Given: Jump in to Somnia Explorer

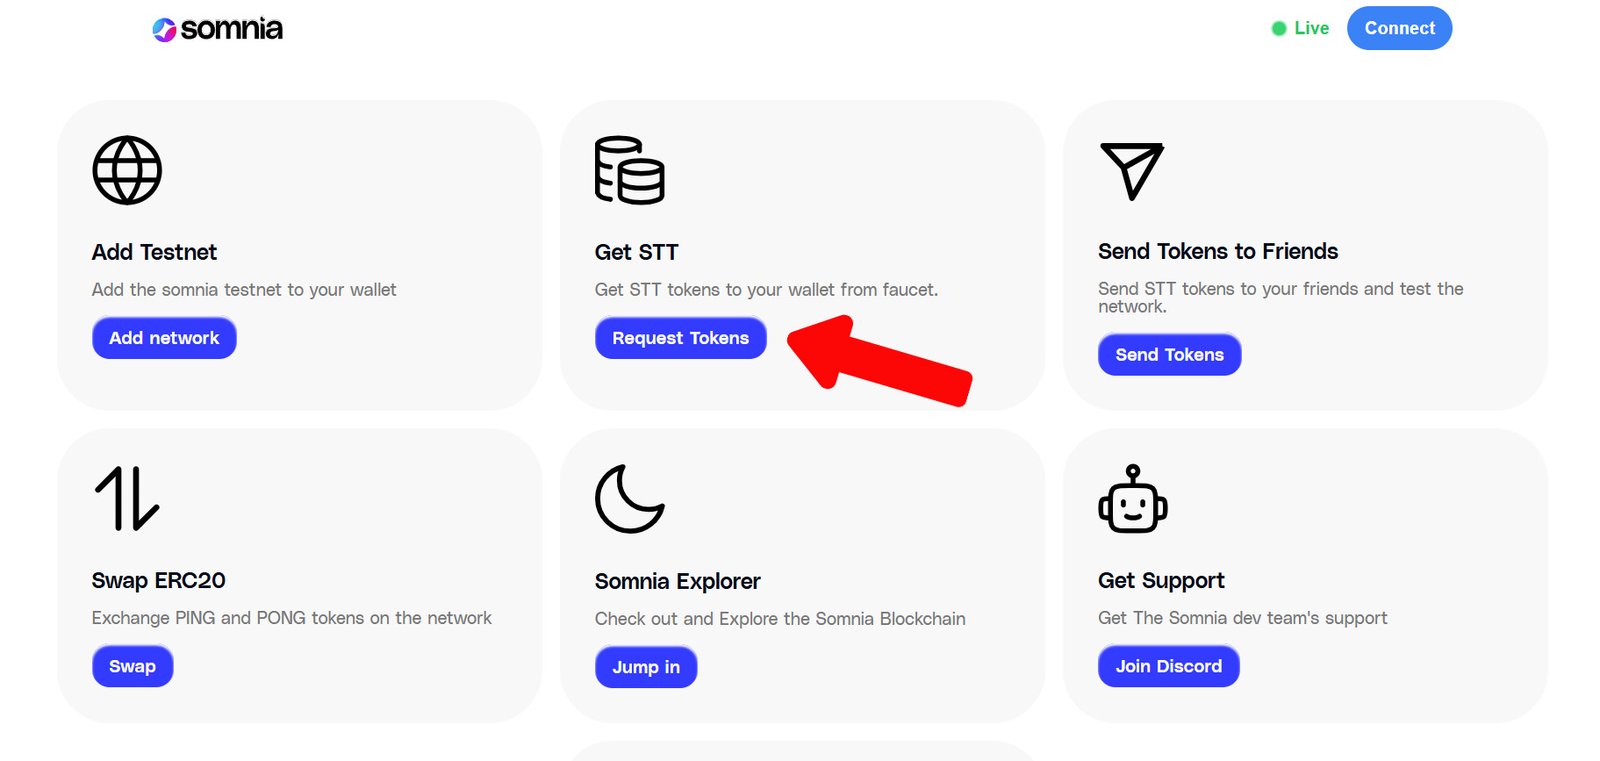Looking at the screenshot, I should tap(646, 667).
